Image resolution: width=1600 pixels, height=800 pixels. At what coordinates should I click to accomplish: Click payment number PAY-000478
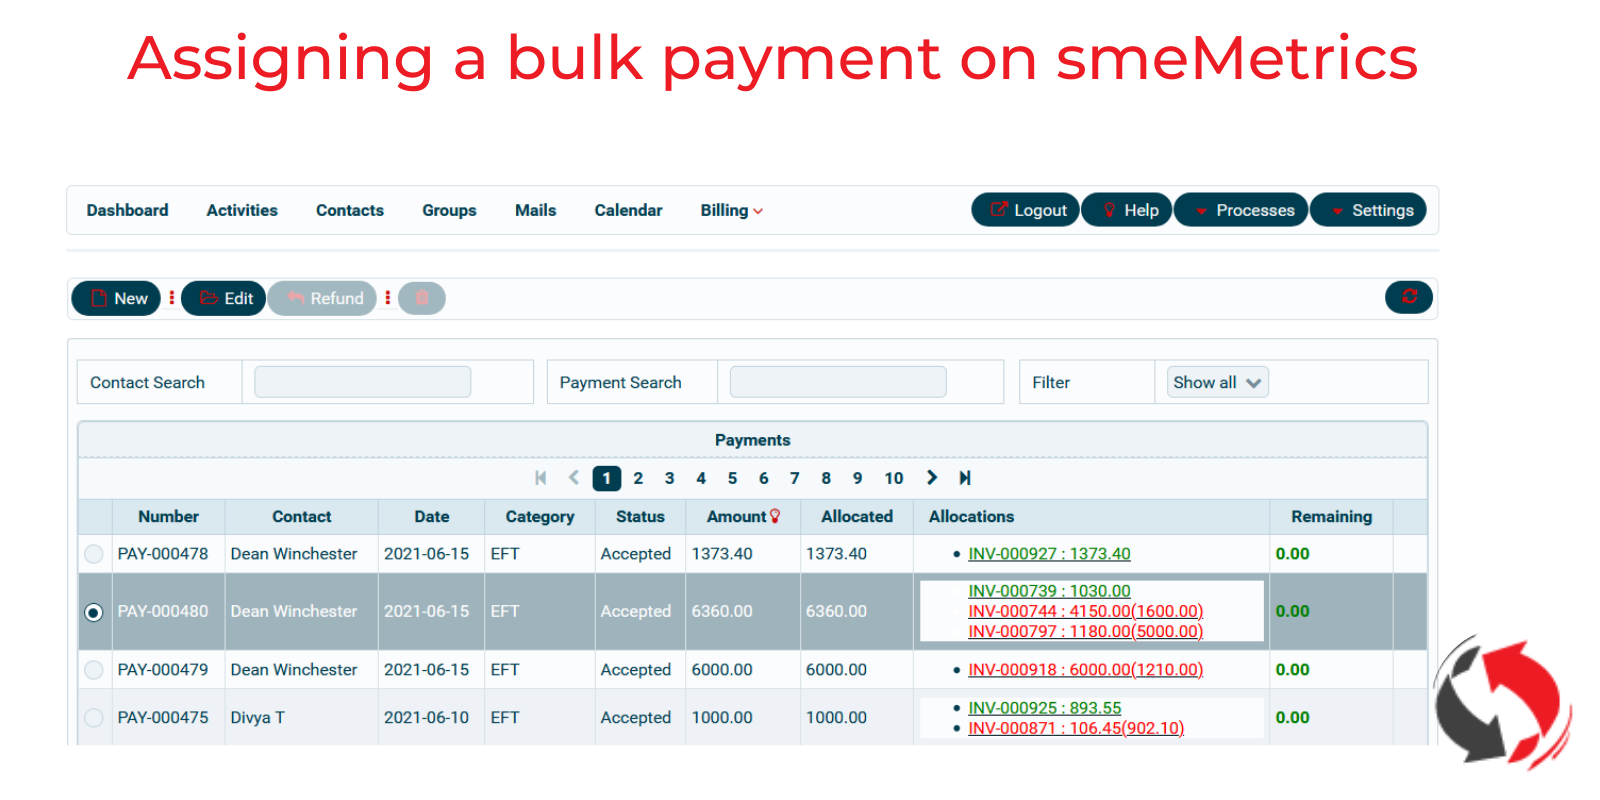163,554
